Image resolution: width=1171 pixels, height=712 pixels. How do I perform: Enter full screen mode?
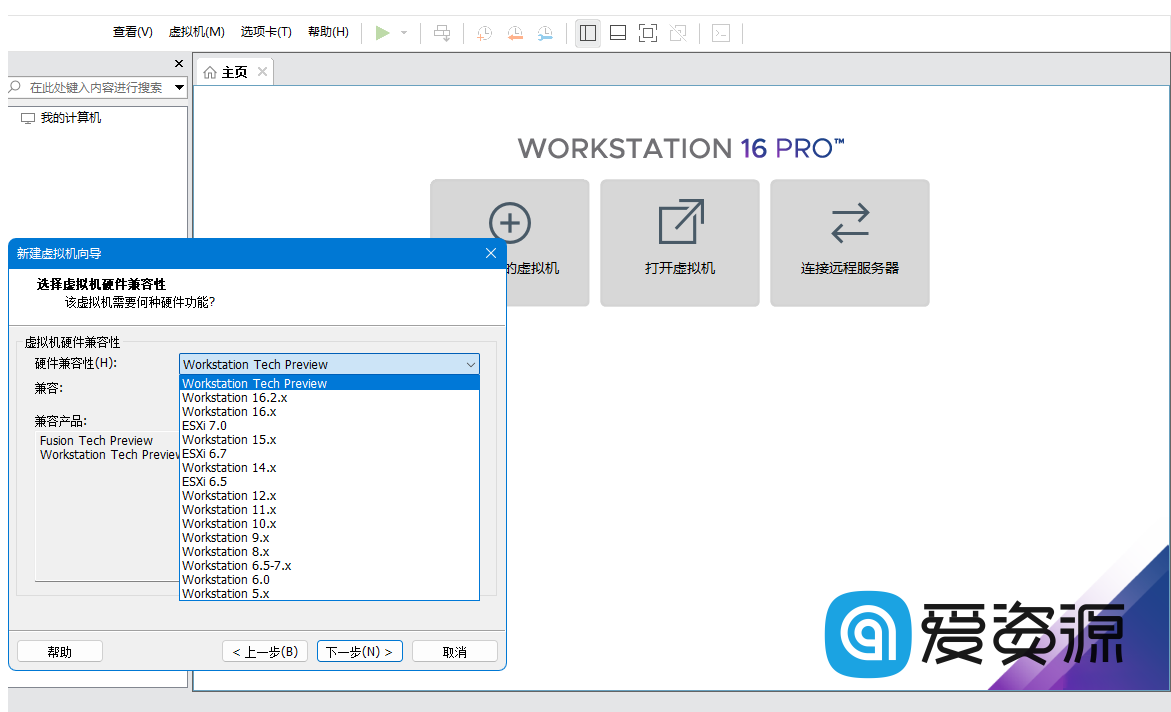pyautogui.click(x=647, y=33)
